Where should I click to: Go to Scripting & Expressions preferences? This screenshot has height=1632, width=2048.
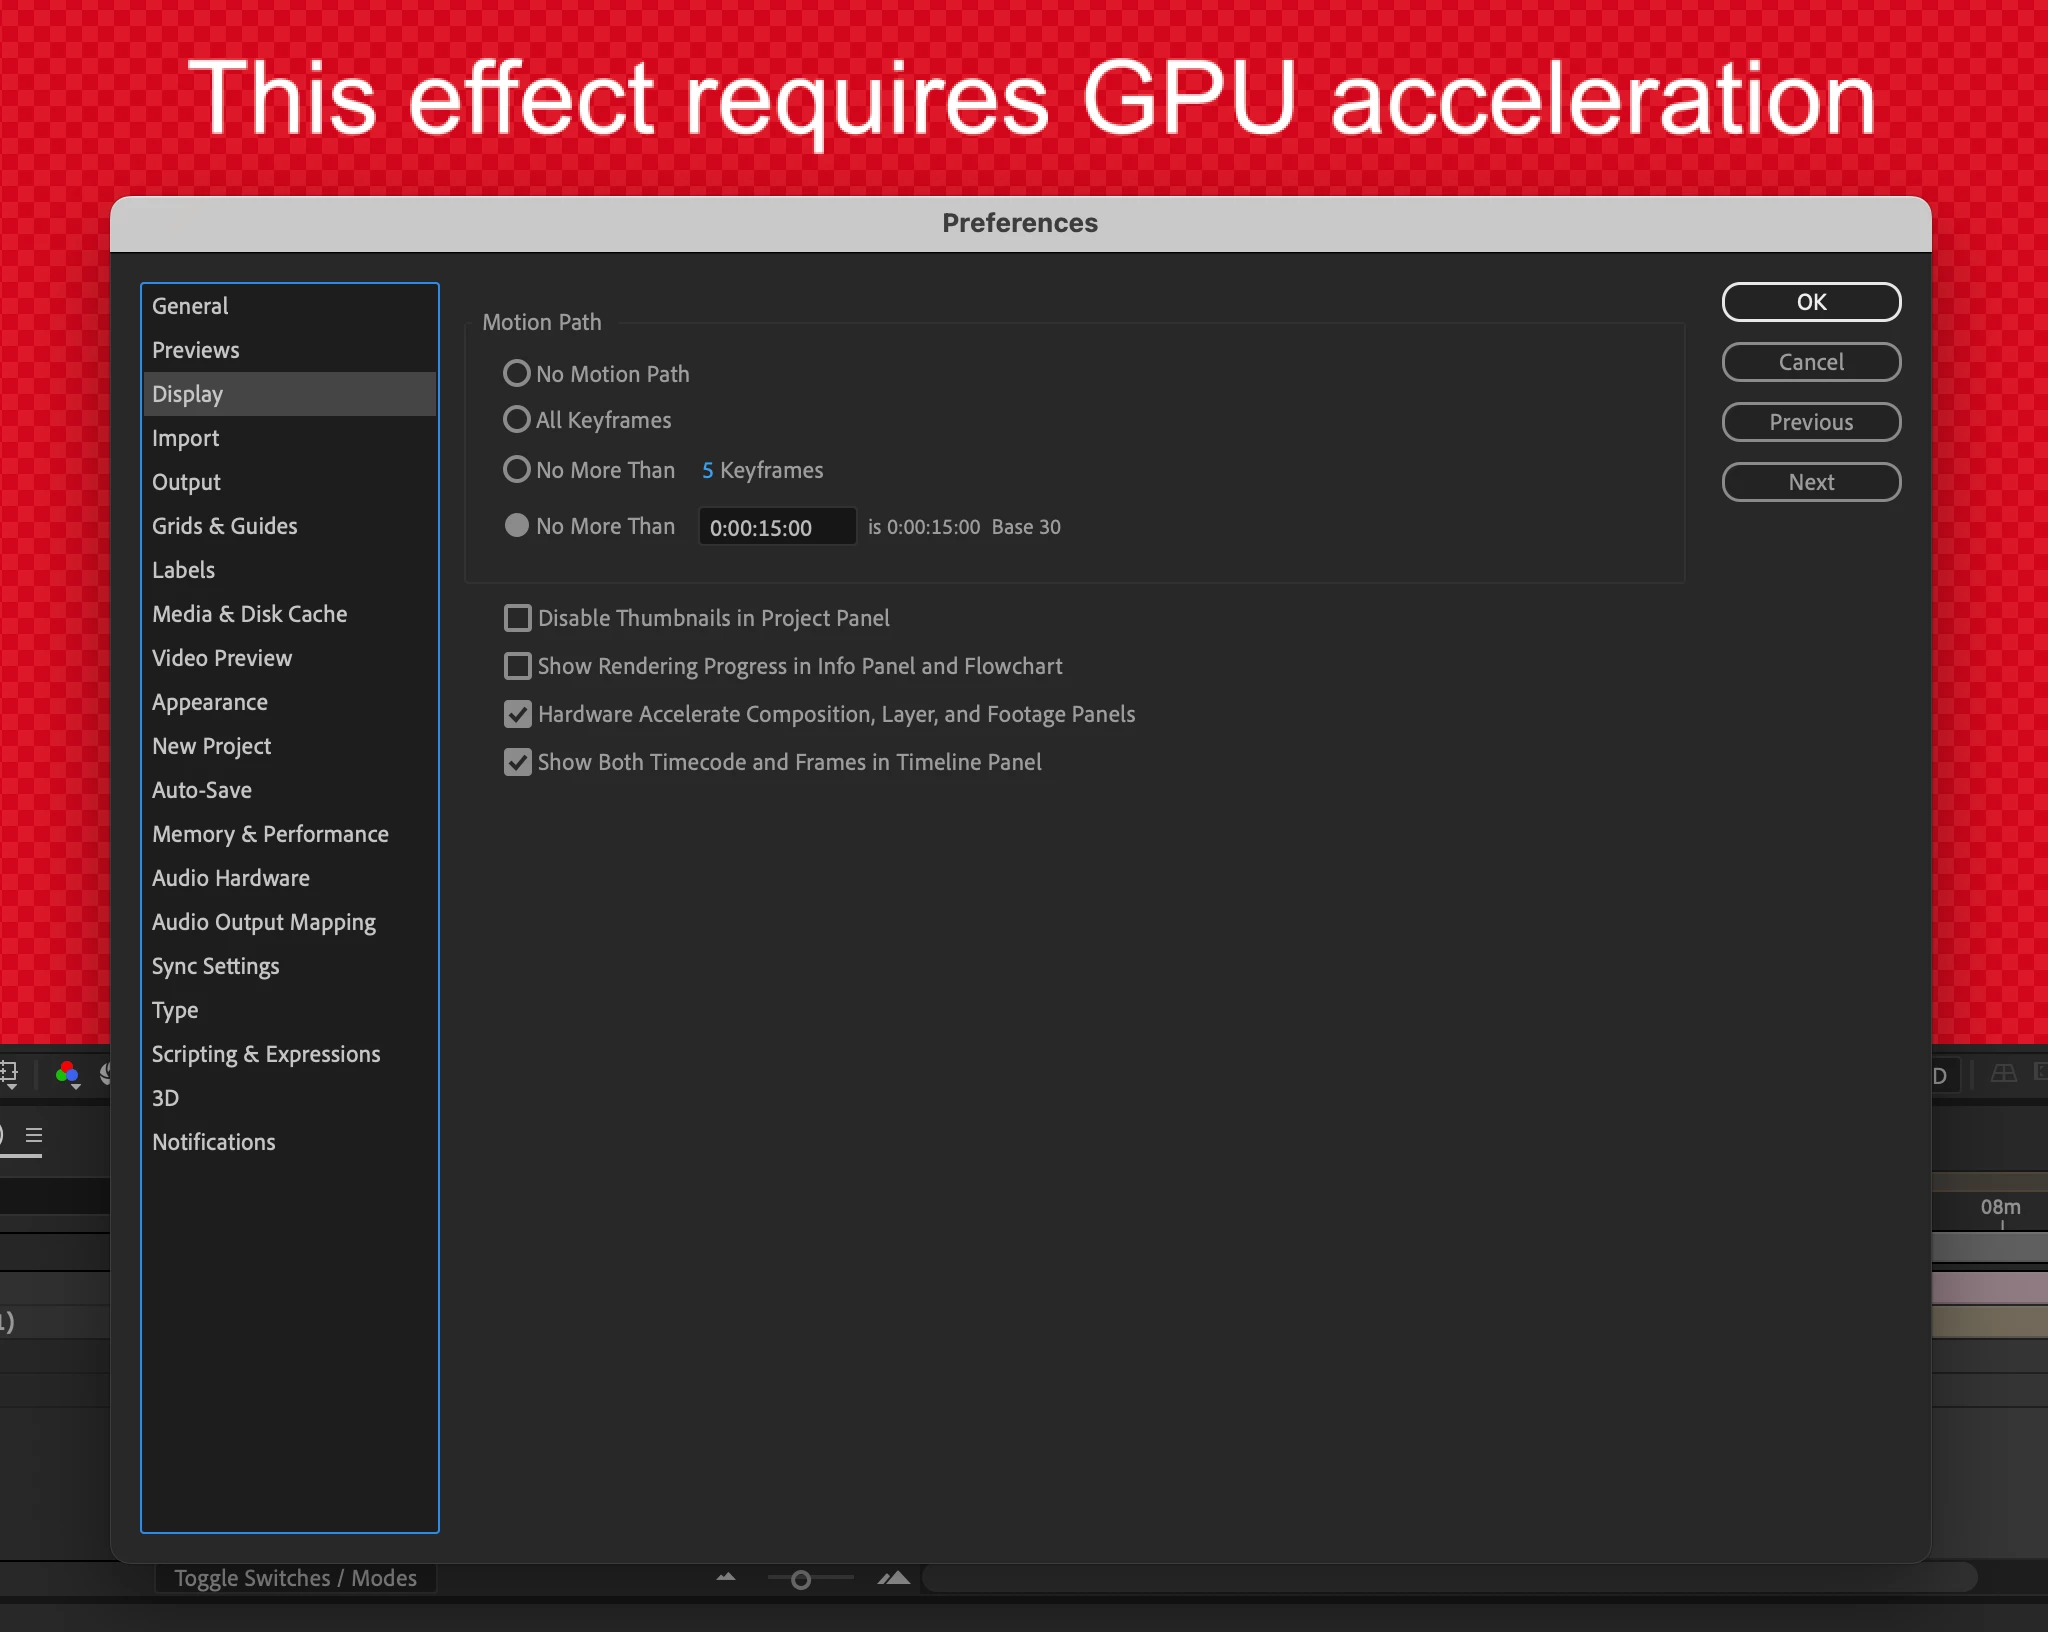[266, 1054]
